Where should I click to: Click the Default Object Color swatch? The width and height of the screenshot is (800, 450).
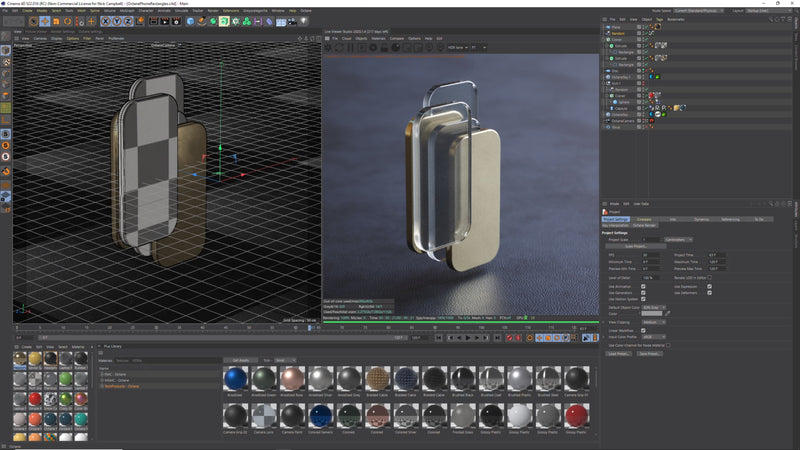click(654, 313)
